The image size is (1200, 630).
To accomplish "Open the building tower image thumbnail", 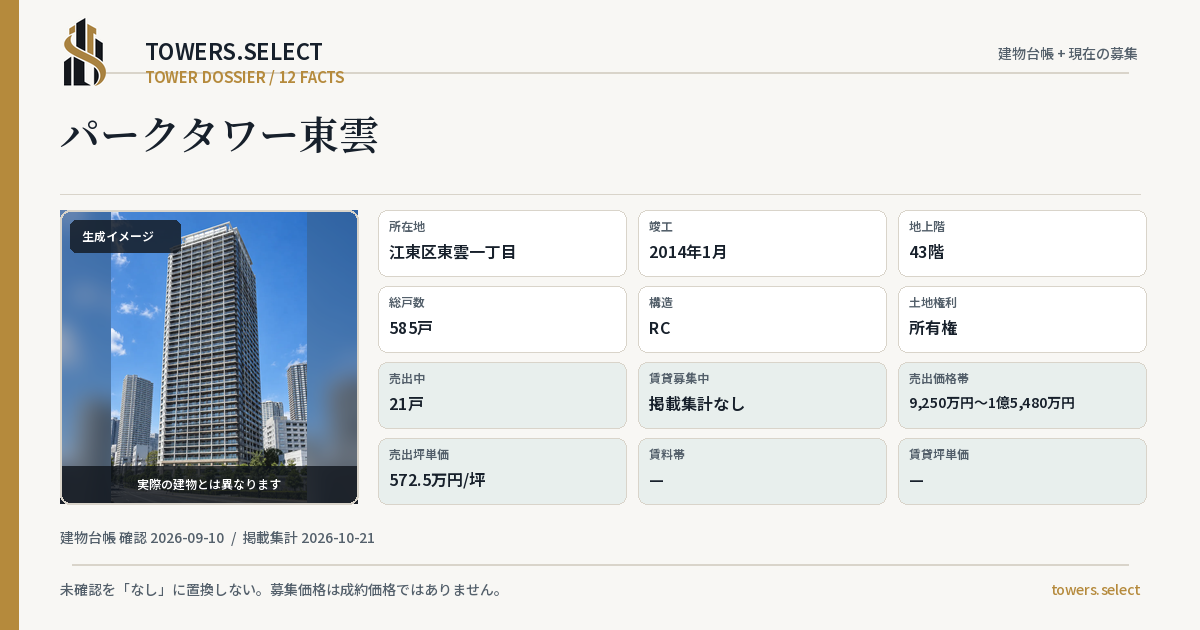I will tap(209, 357).
